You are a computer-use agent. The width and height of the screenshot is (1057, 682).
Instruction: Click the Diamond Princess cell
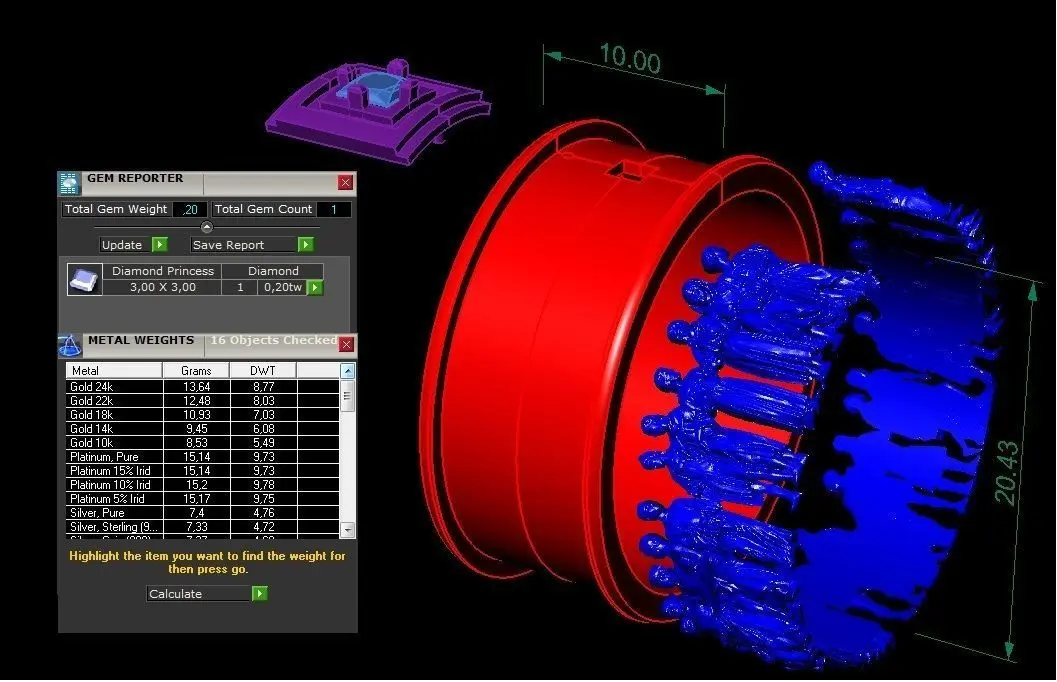162,271
